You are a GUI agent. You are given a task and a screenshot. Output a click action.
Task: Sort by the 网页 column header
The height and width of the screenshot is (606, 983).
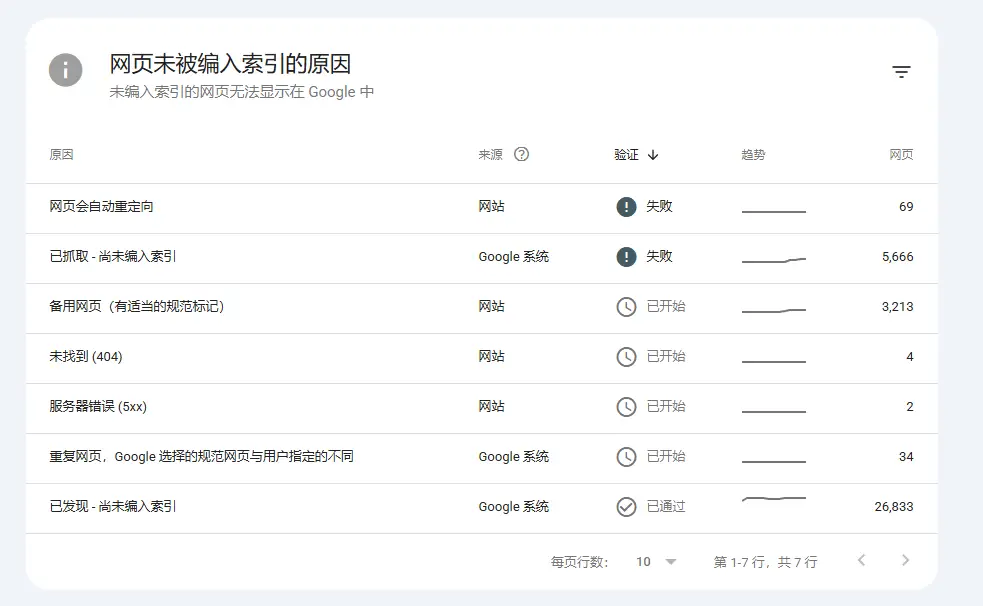pyautogui.click(x=901, y=154)
